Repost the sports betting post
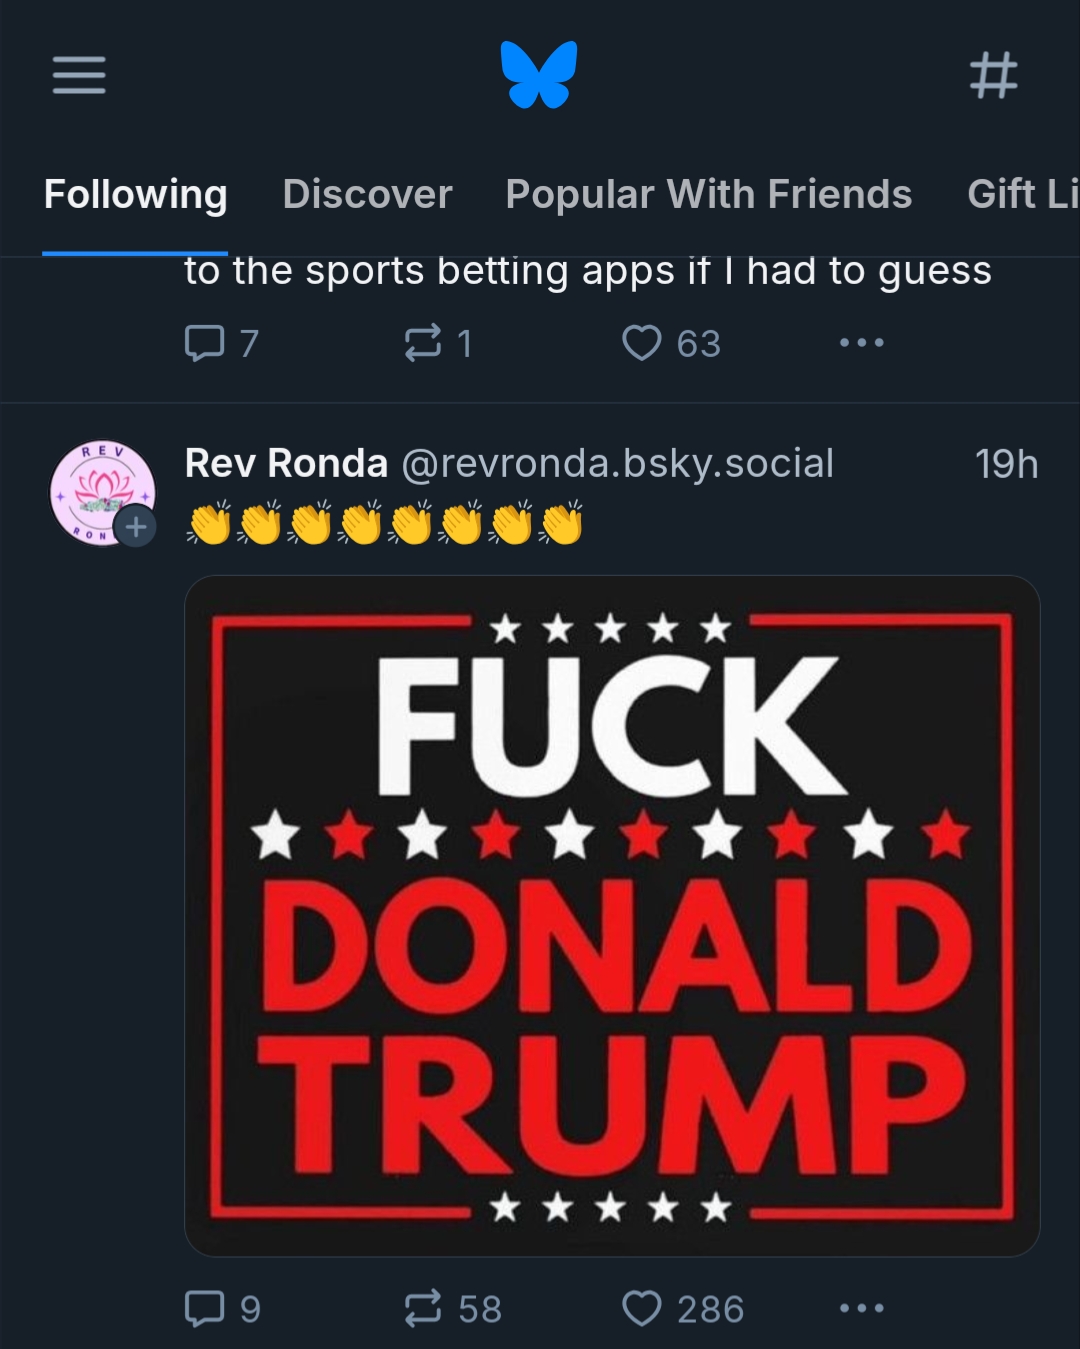 click(423, 343)
